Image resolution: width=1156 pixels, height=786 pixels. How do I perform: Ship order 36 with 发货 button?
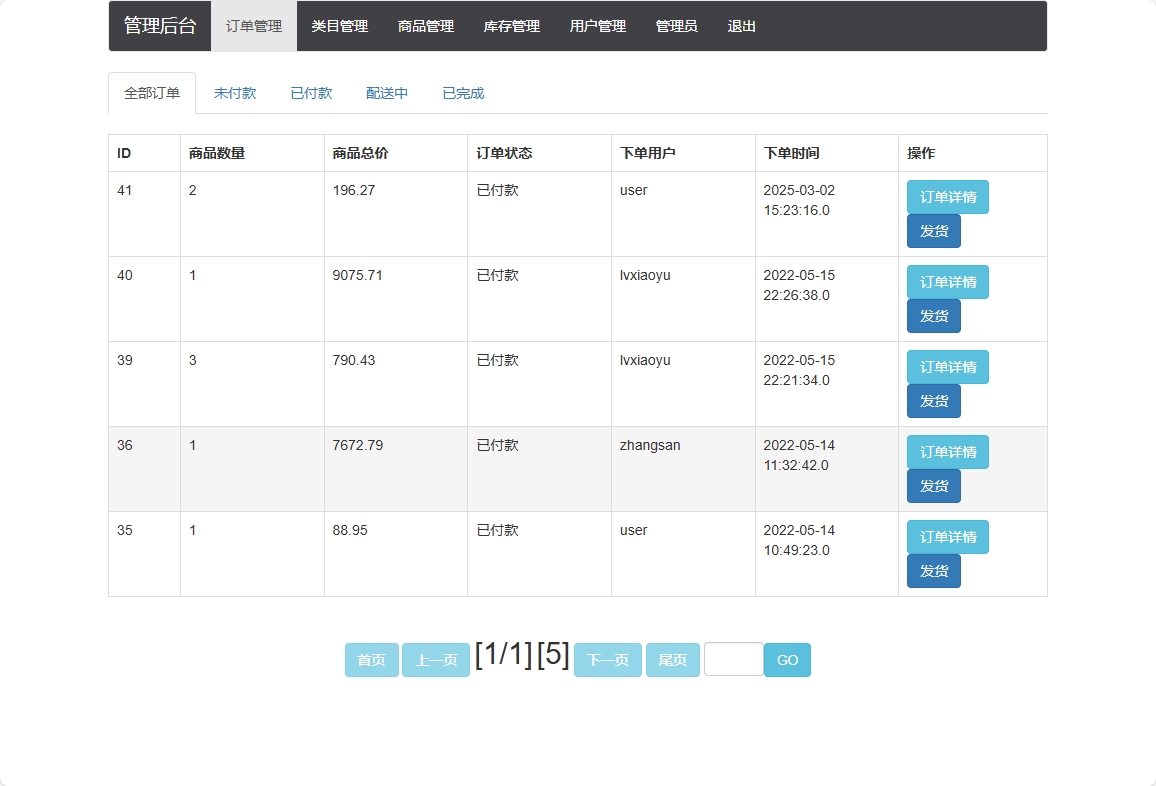[x=933, y=486]
